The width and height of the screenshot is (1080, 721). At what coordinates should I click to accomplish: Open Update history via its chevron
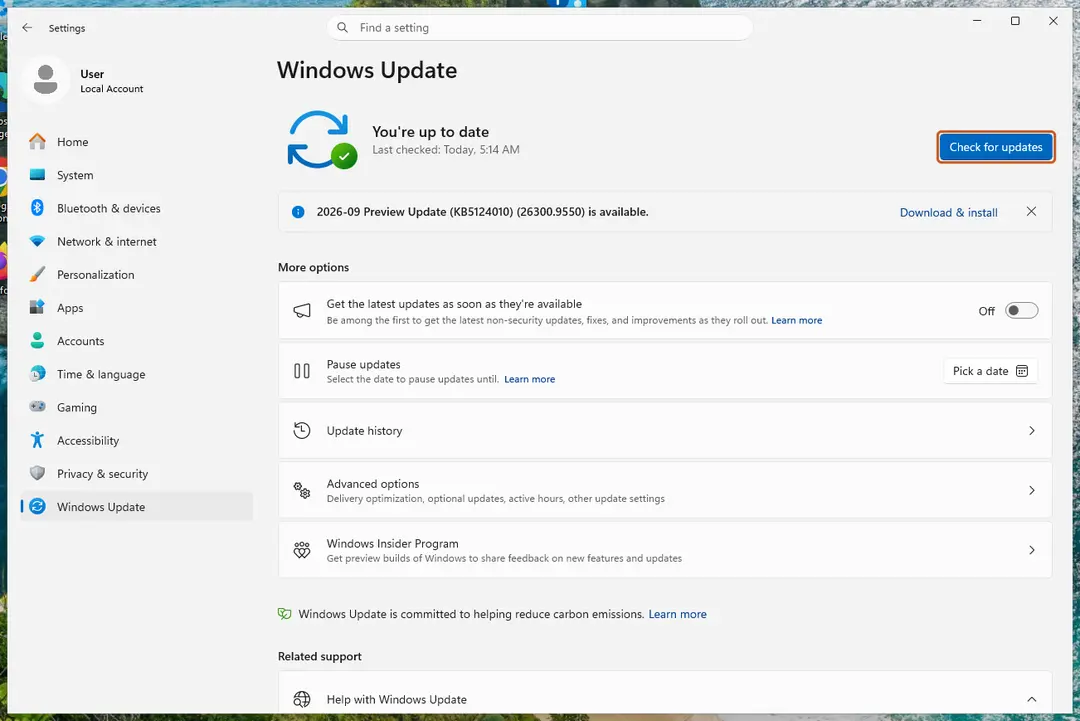[1032, 430]
